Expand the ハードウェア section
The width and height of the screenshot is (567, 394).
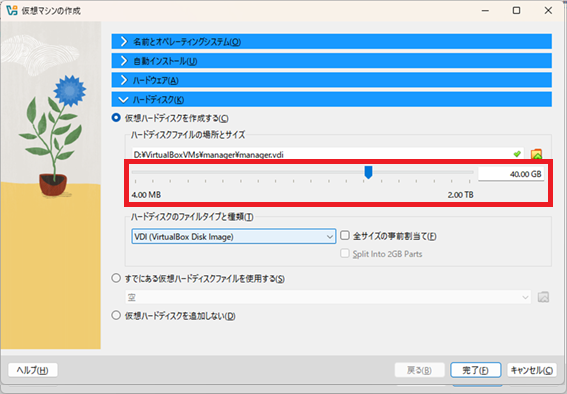[x=332, y=80]
